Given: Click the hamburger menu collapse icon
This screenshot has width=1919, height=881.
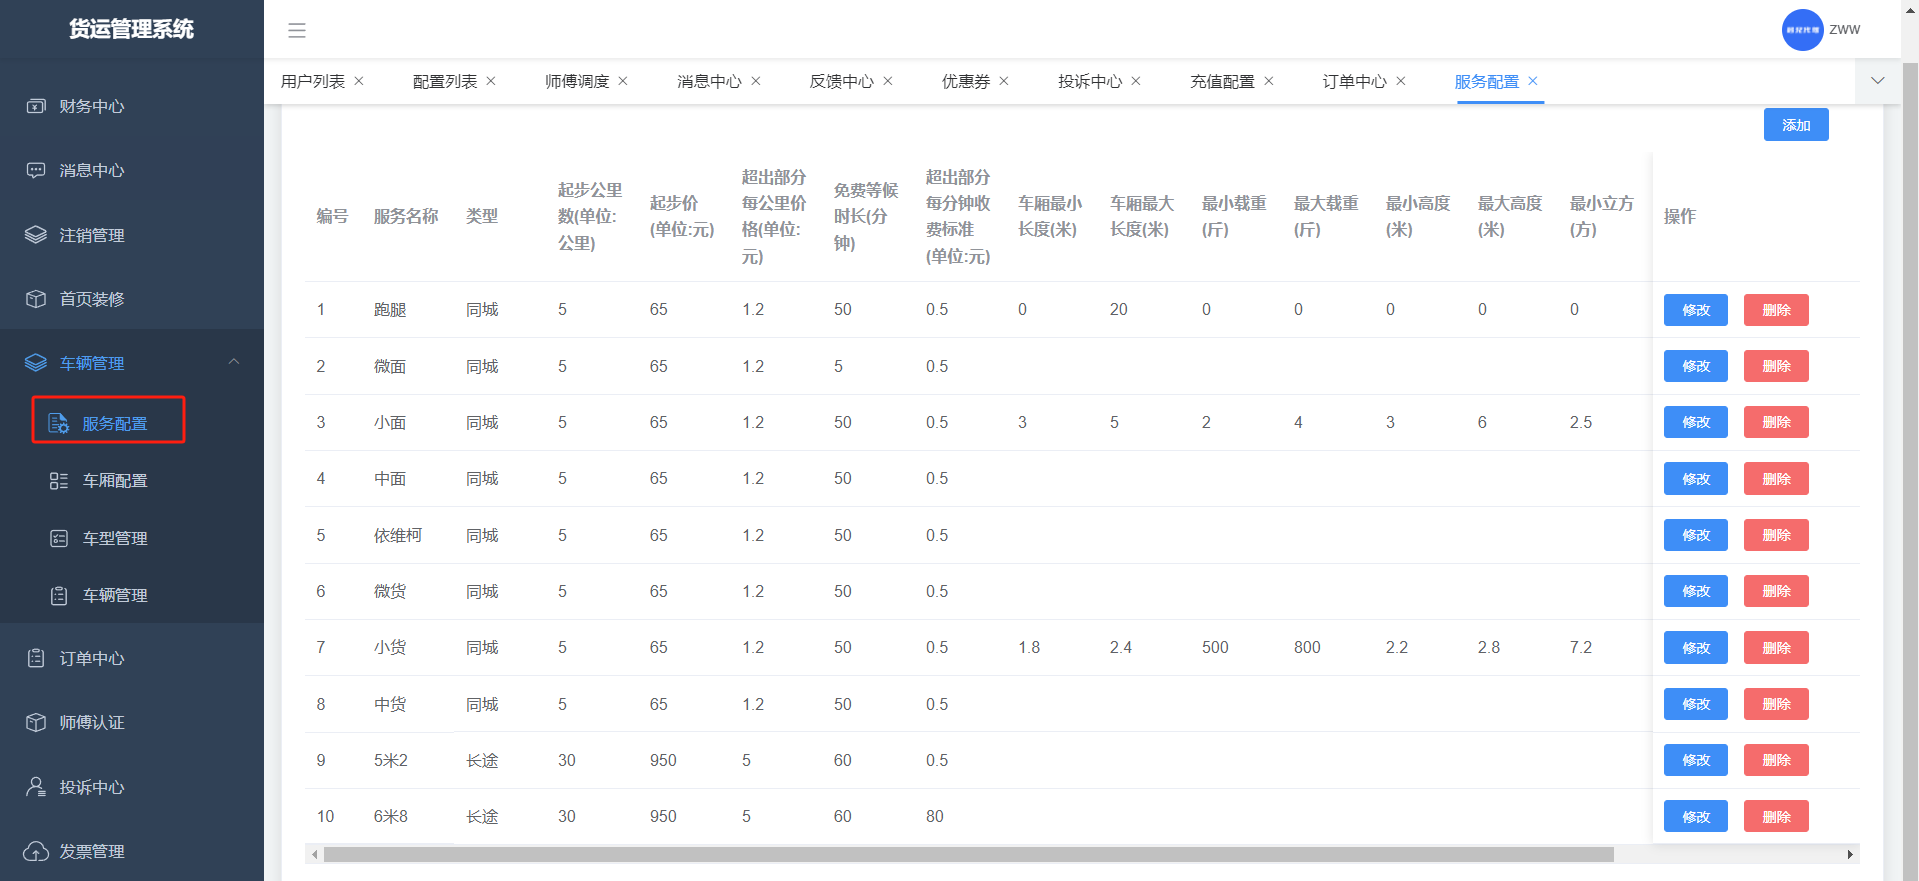Looking at the screenshot, I should (x=297, y=30).
